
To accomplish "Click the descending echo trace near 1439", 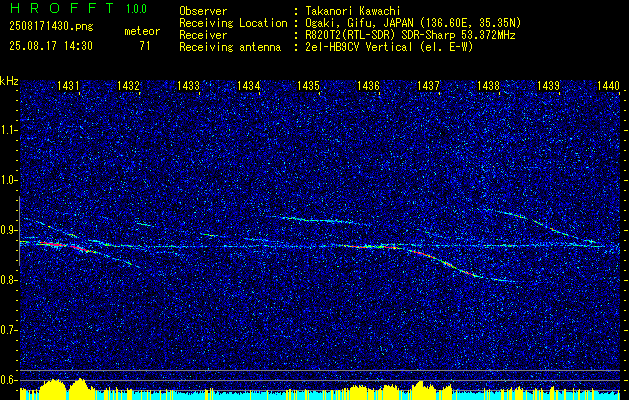I will click(542, 226).
